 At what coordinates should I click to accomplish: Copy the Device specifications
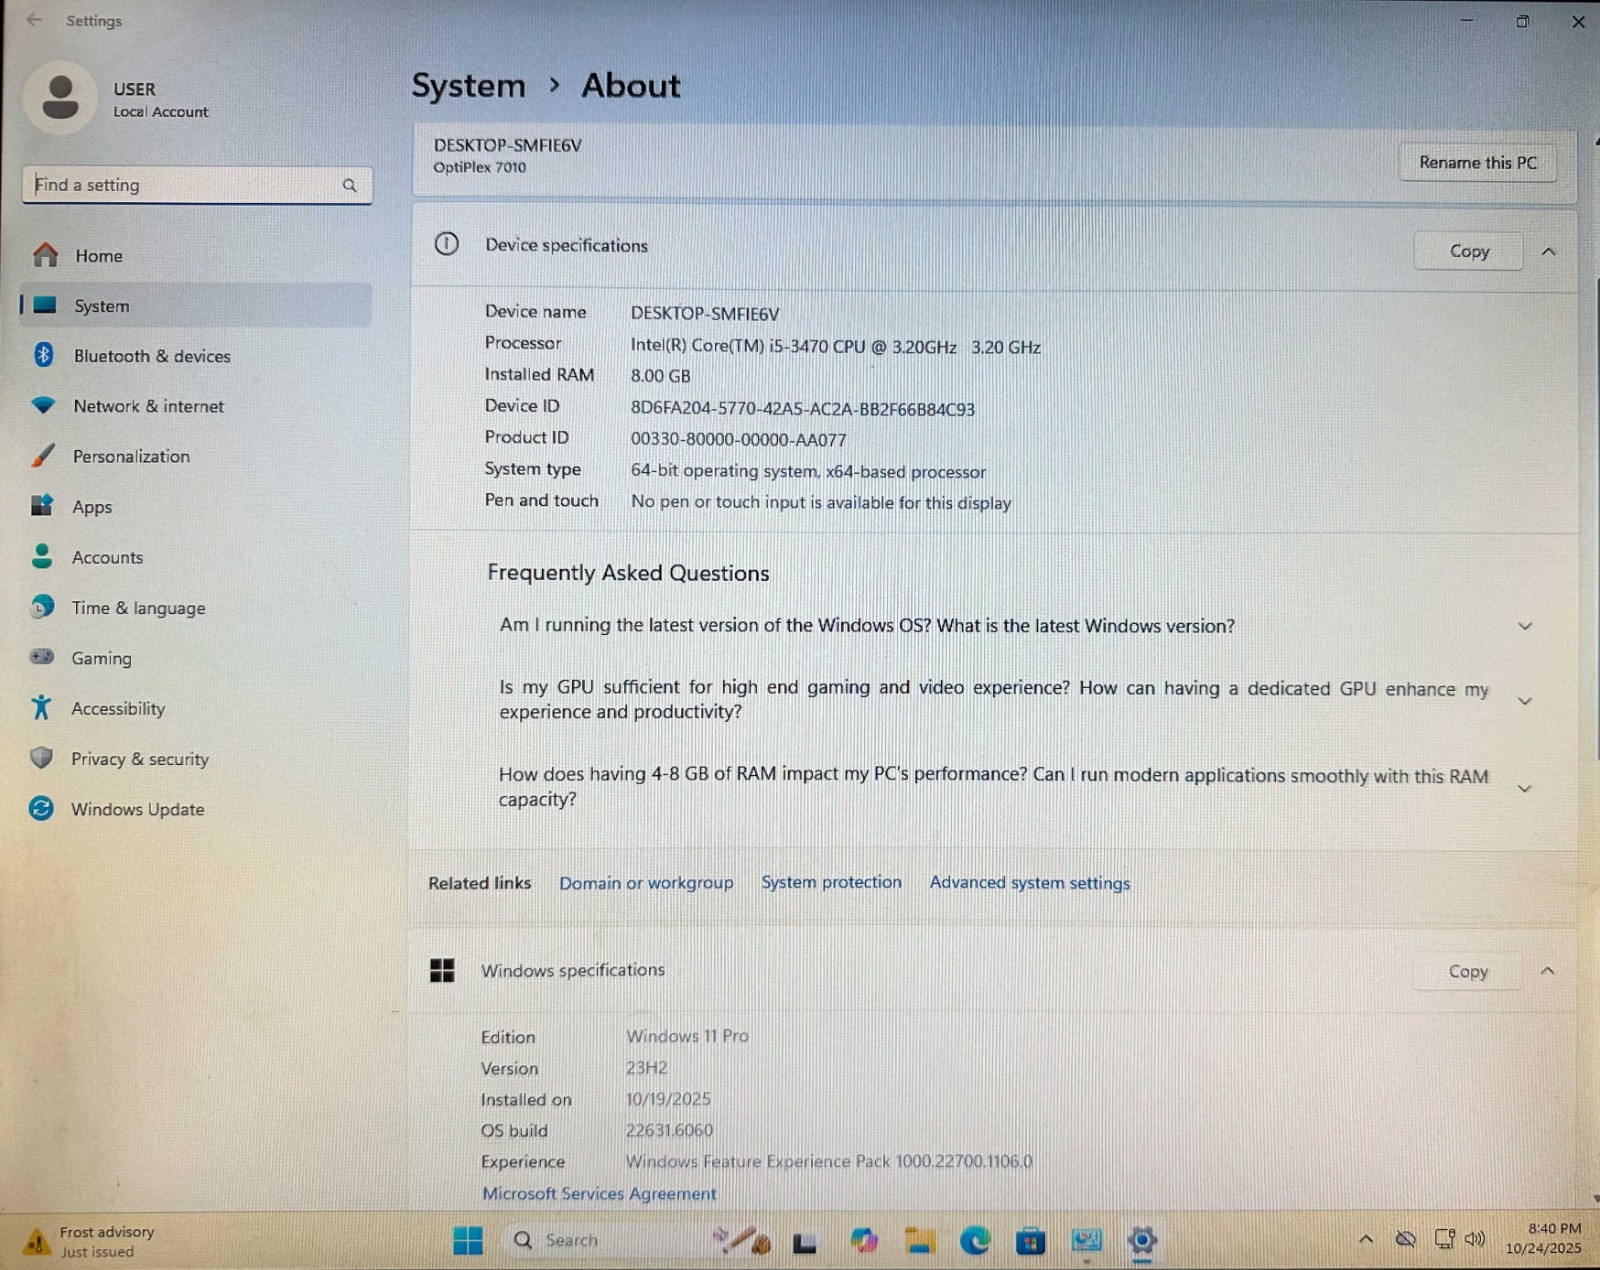tap(1469, 251)
